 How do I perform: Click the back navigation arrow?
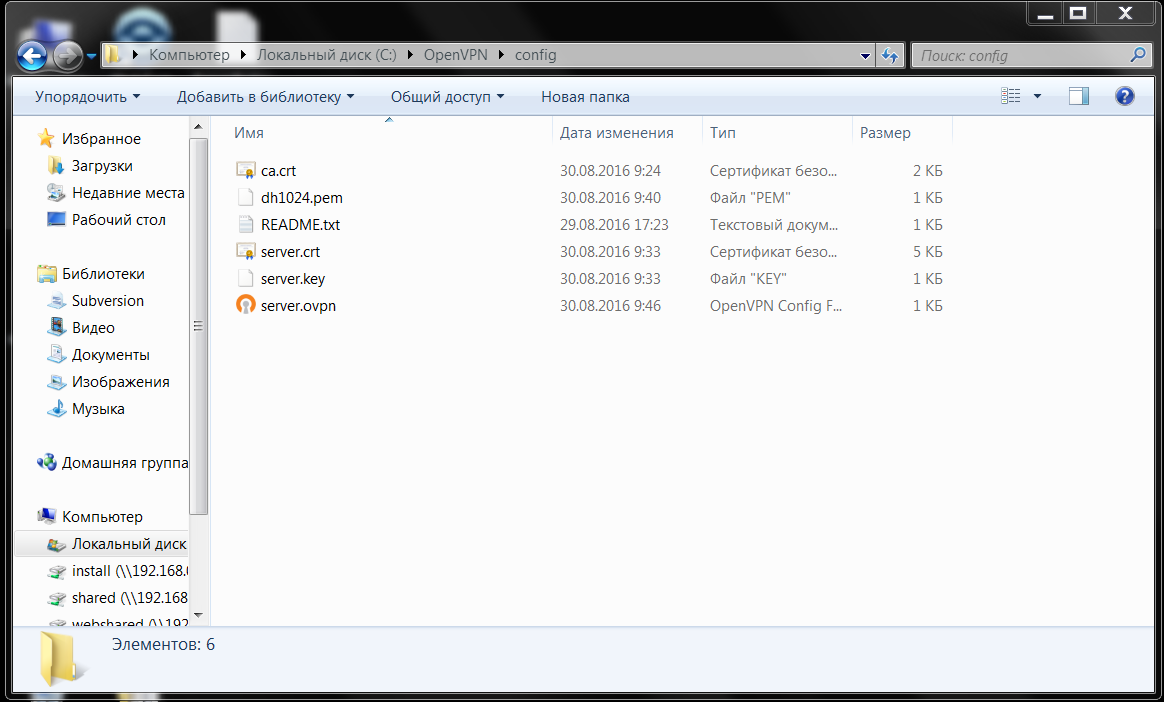click(32, 56)
